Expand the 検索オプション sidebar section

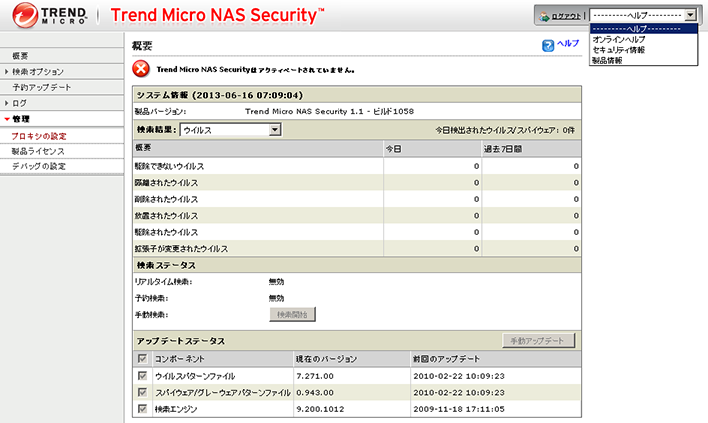click(38, 72)
